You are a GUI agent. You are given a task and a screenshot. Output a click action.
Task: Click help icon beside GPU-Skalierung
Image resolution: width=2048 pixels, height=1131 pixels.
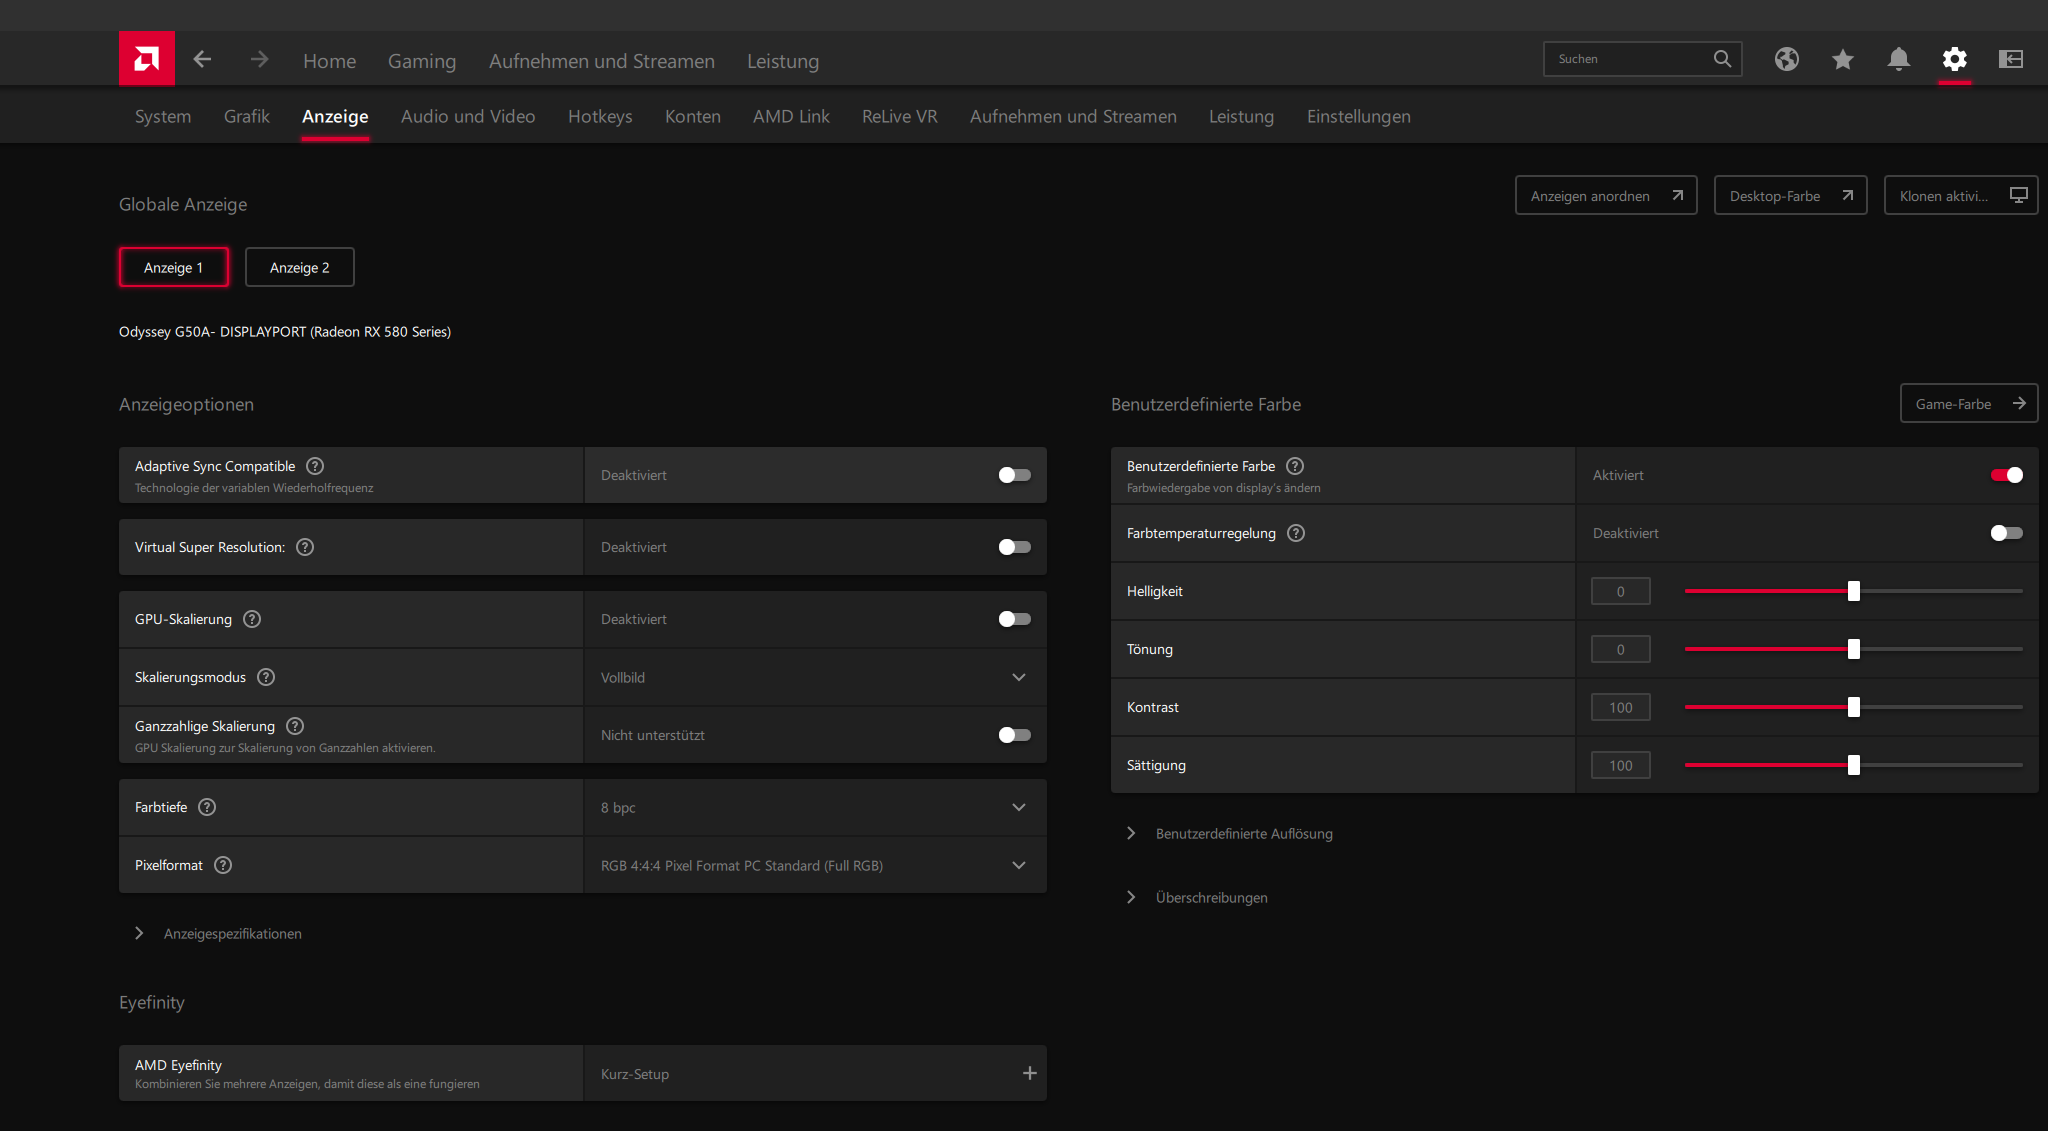click(x=252, y=619)
